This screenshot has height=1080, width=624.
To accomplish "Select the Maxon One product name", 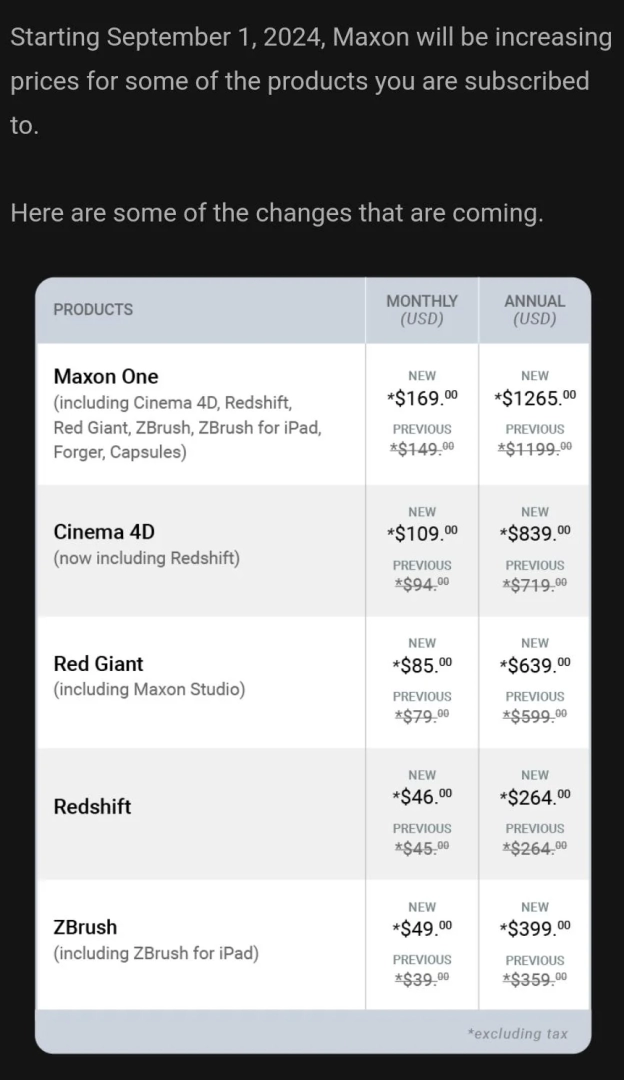I will [x=106, y=376].
